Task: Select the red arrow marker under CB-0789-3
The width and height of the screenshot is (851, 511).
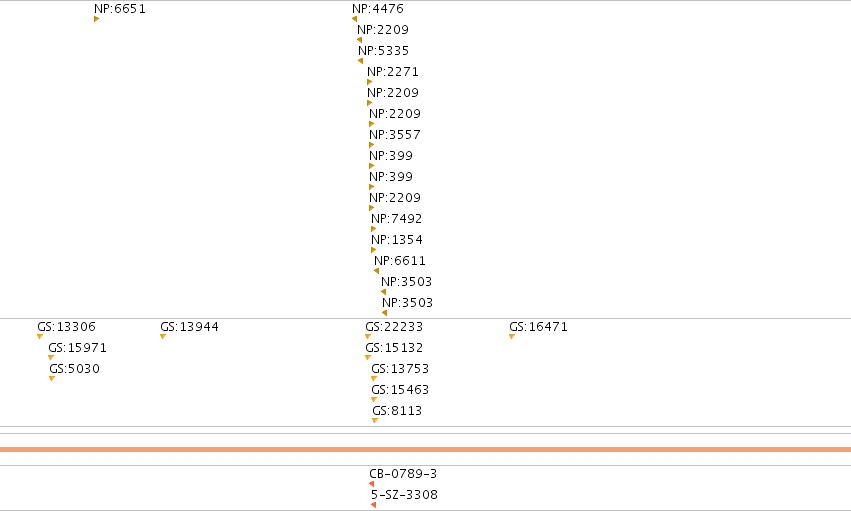Action: pos(372,484)
